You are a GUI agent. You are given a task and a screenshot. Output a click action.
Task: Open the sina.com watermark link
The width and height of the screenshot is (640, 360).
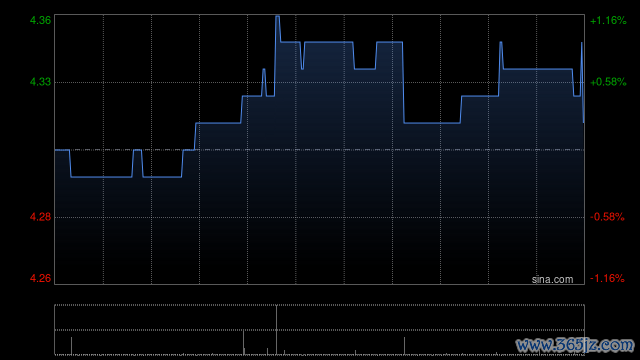(x=552, y=280)
